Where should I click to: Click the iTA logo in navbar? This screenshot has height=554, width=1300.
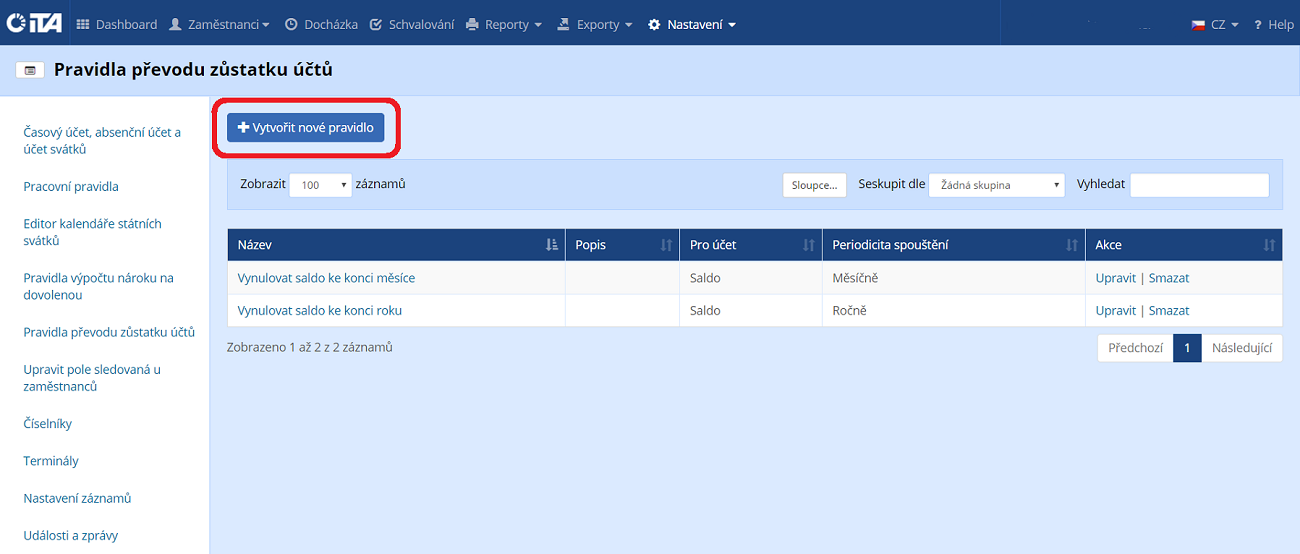(34, 24)
